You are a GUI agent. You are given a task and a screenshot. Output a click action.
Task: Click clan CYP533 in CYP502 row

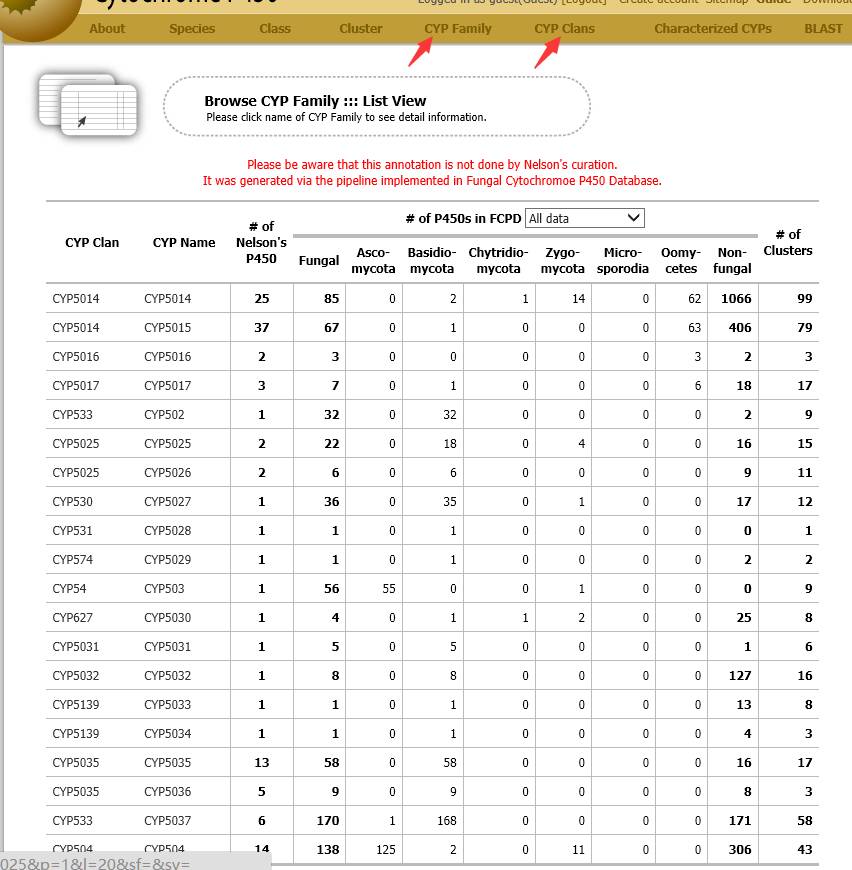point(72,414)
